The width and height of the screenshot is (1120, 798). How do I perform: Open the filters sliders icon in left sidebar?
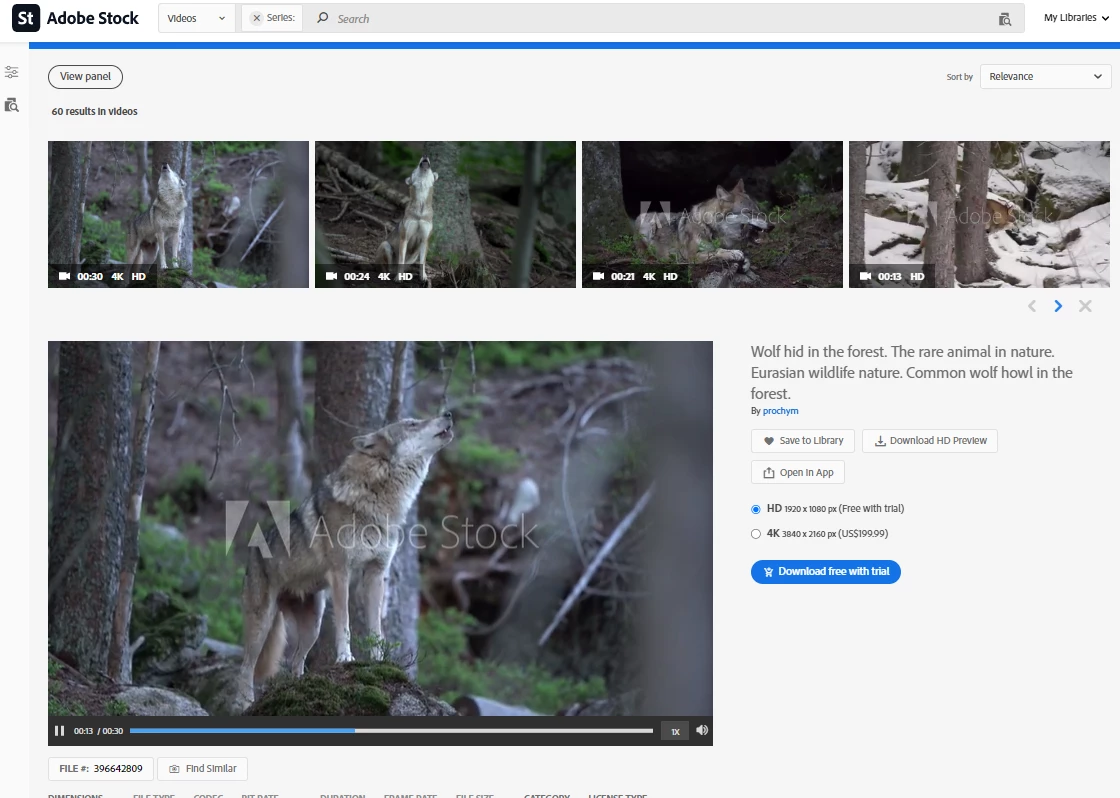tap(11, 72)
